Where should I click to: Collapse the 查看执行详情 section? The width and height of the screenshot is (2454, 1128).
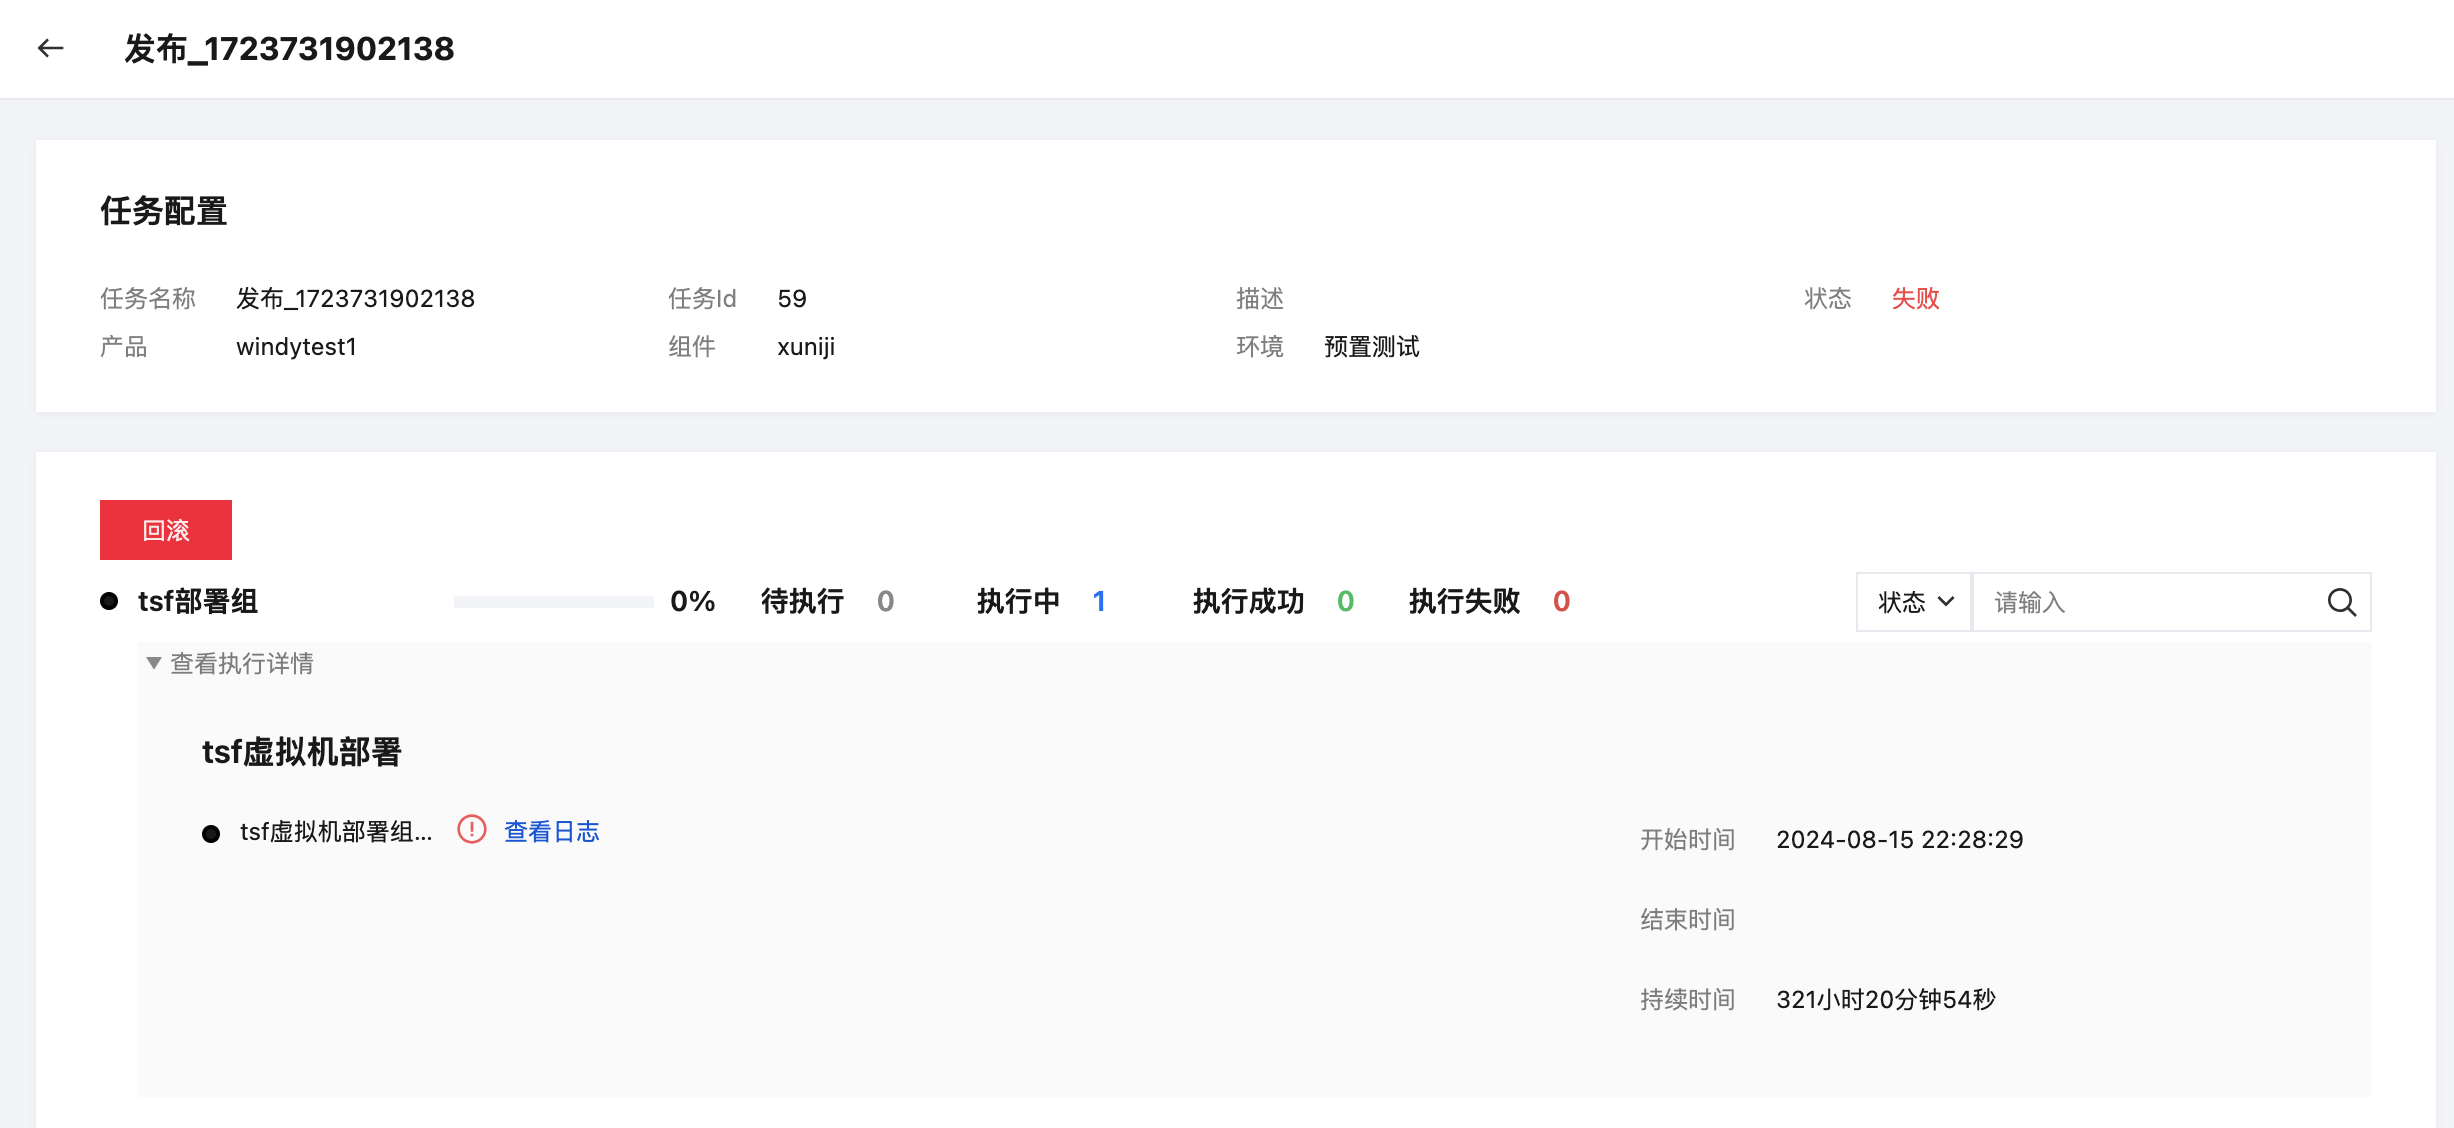click(230, 663)
